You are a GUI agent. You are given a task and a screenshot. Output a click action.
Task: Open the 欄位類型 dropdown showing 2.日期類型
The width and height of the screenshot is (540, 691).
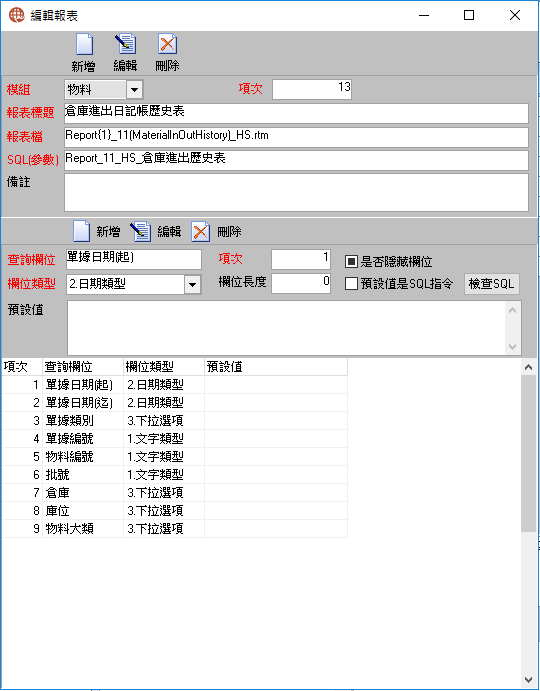[192, 284]
